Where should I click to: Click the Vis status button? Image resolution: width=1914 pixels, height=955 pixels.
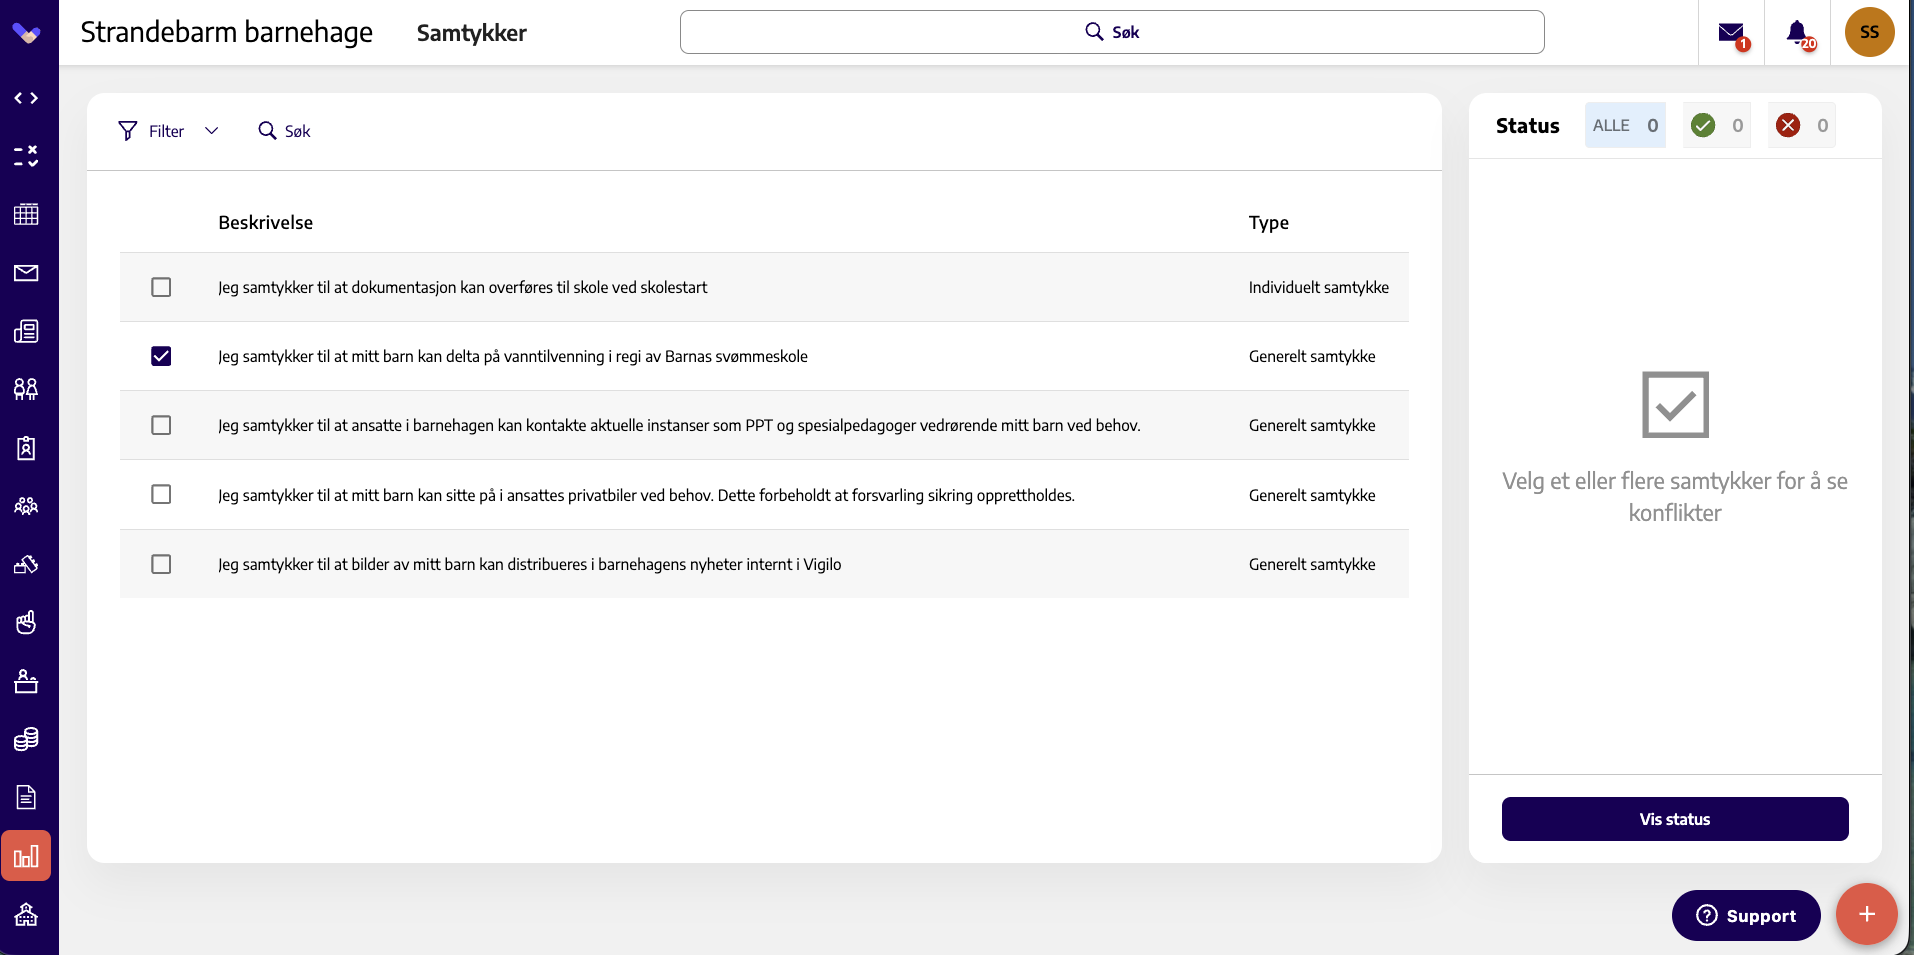pos(1675,819)
